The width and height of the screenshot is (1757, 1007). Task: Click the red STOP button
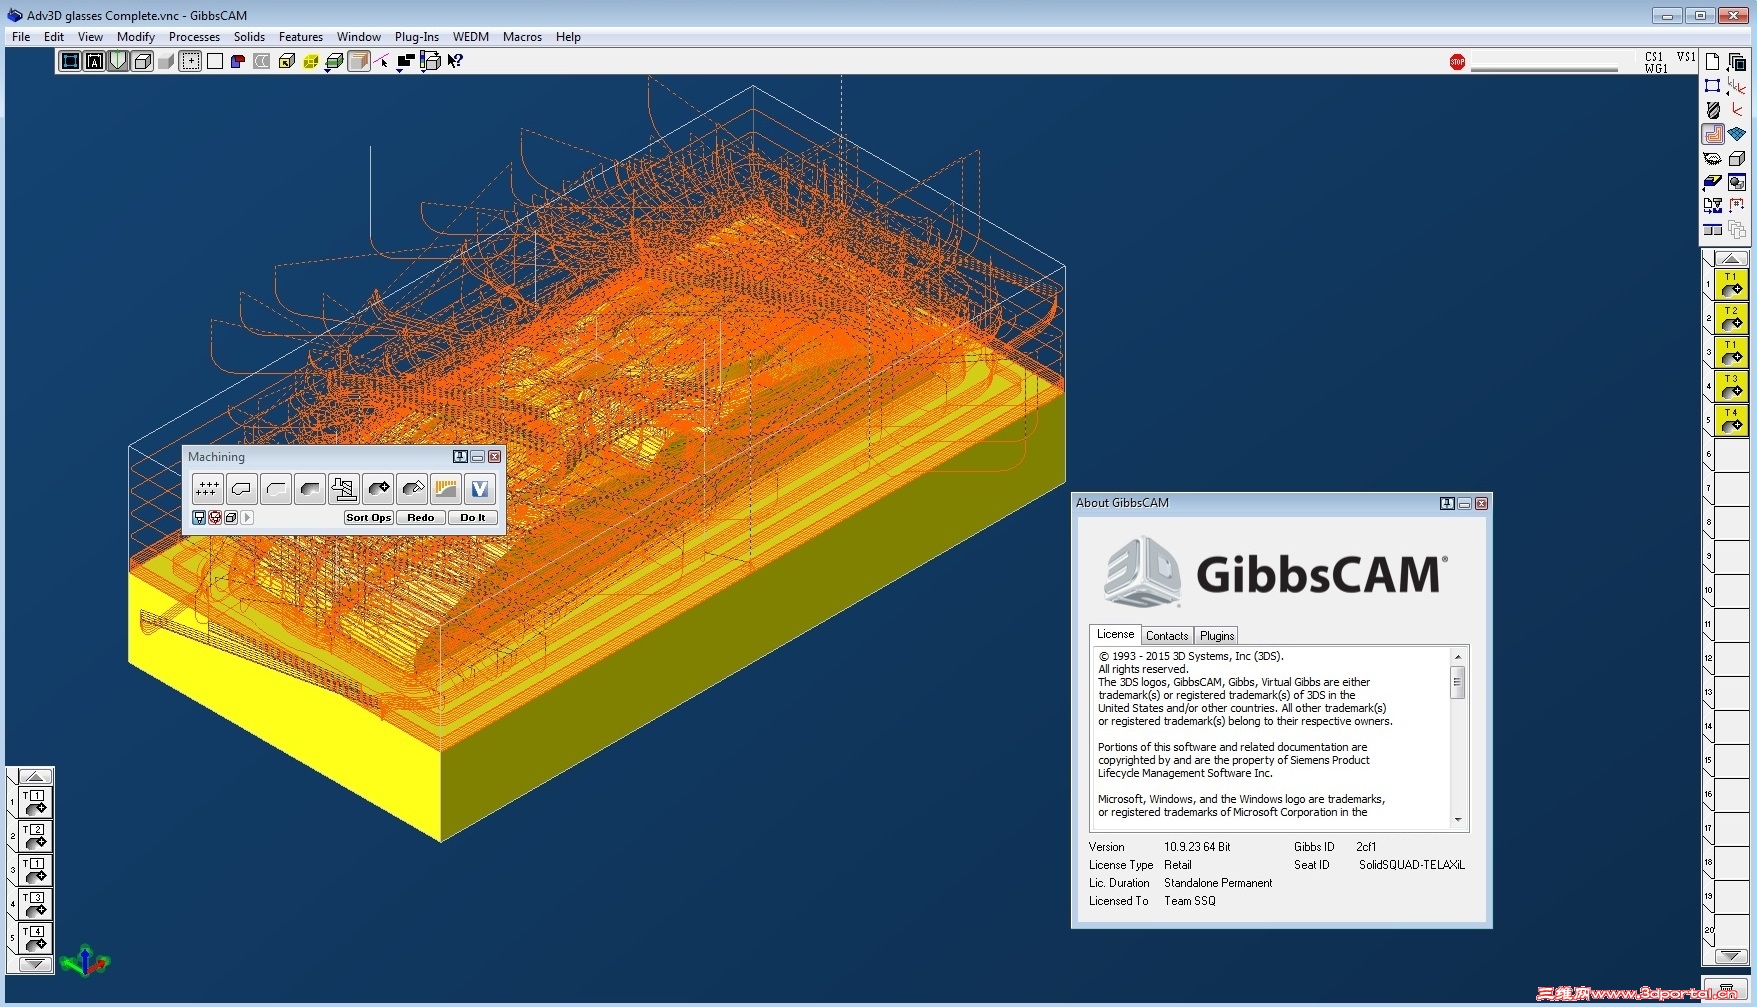pyautogui.click(x=1457, y=62)
